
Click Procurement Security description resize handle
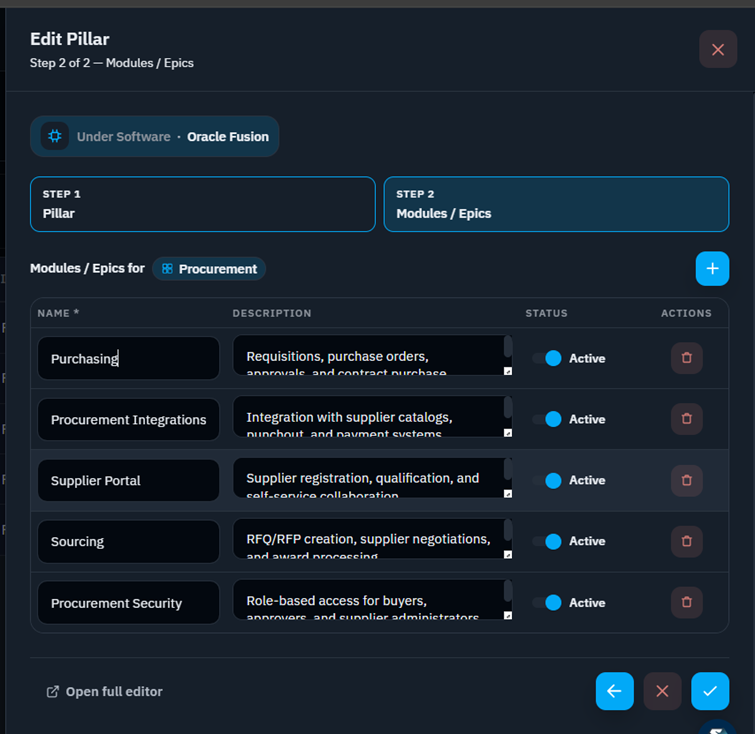pyautogui.click(x=508, y=616)
